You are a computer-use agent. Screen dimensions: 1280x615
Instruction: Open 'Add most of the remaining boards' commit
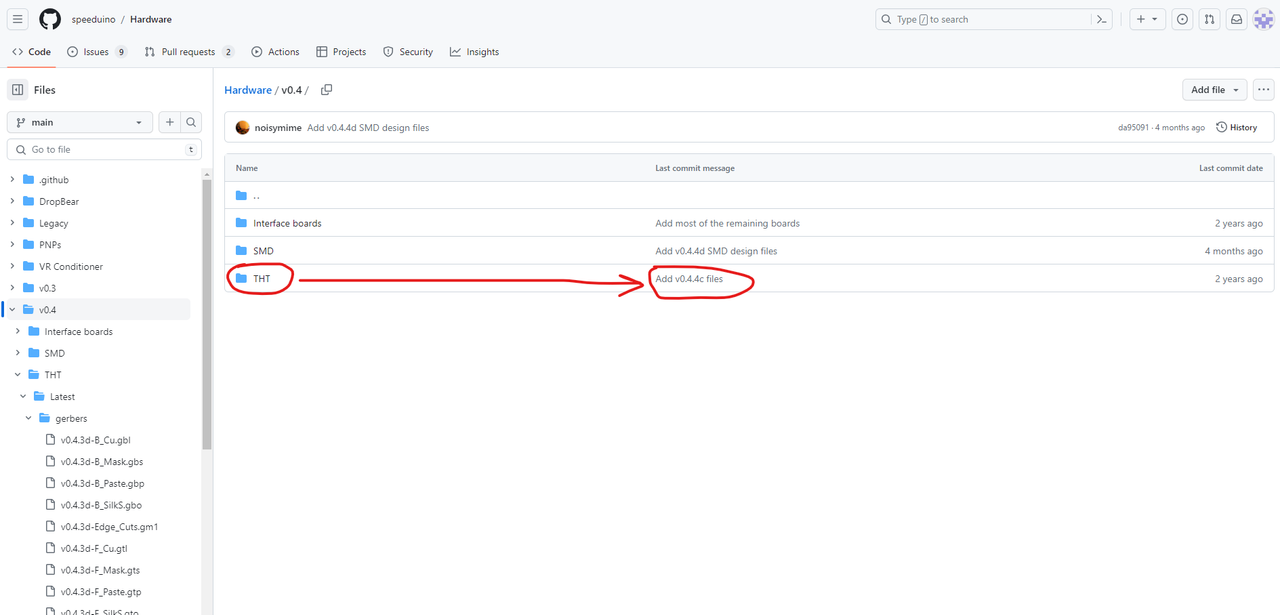pyautogui.click(x=727, y=223)
